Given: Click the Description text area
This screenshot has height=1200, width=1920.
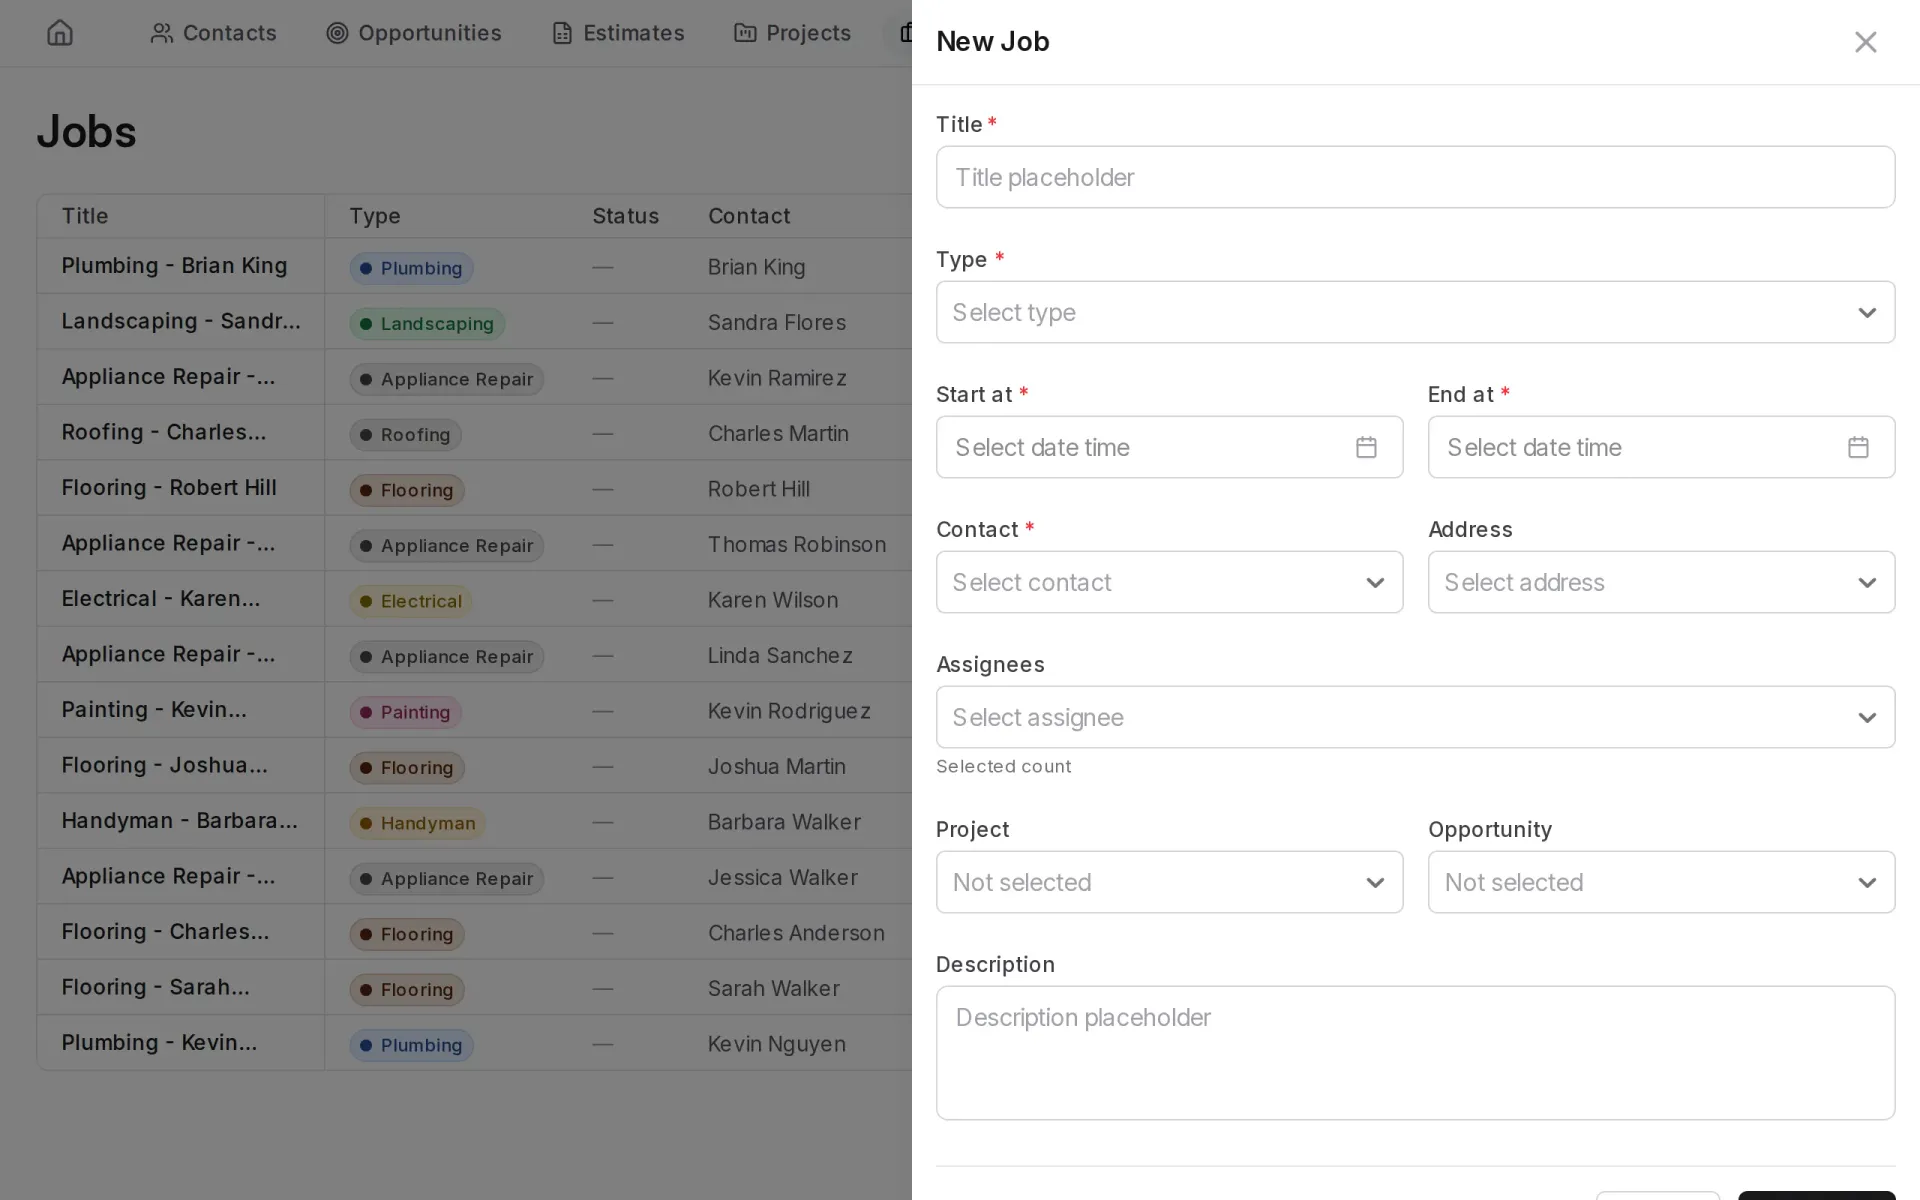Looking at the screenshot, I should (1415, 1053).
